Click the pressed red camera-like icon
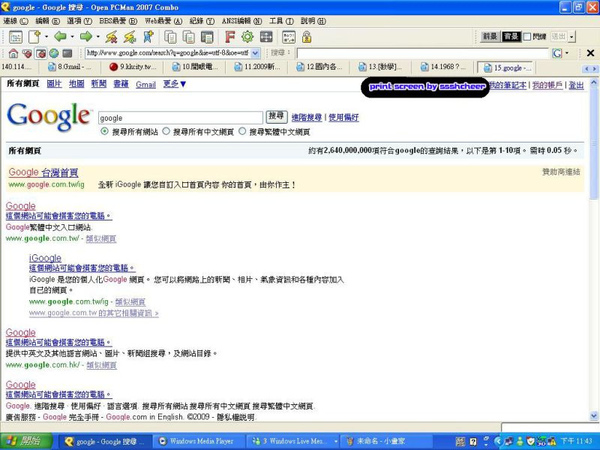 (41, 53)
